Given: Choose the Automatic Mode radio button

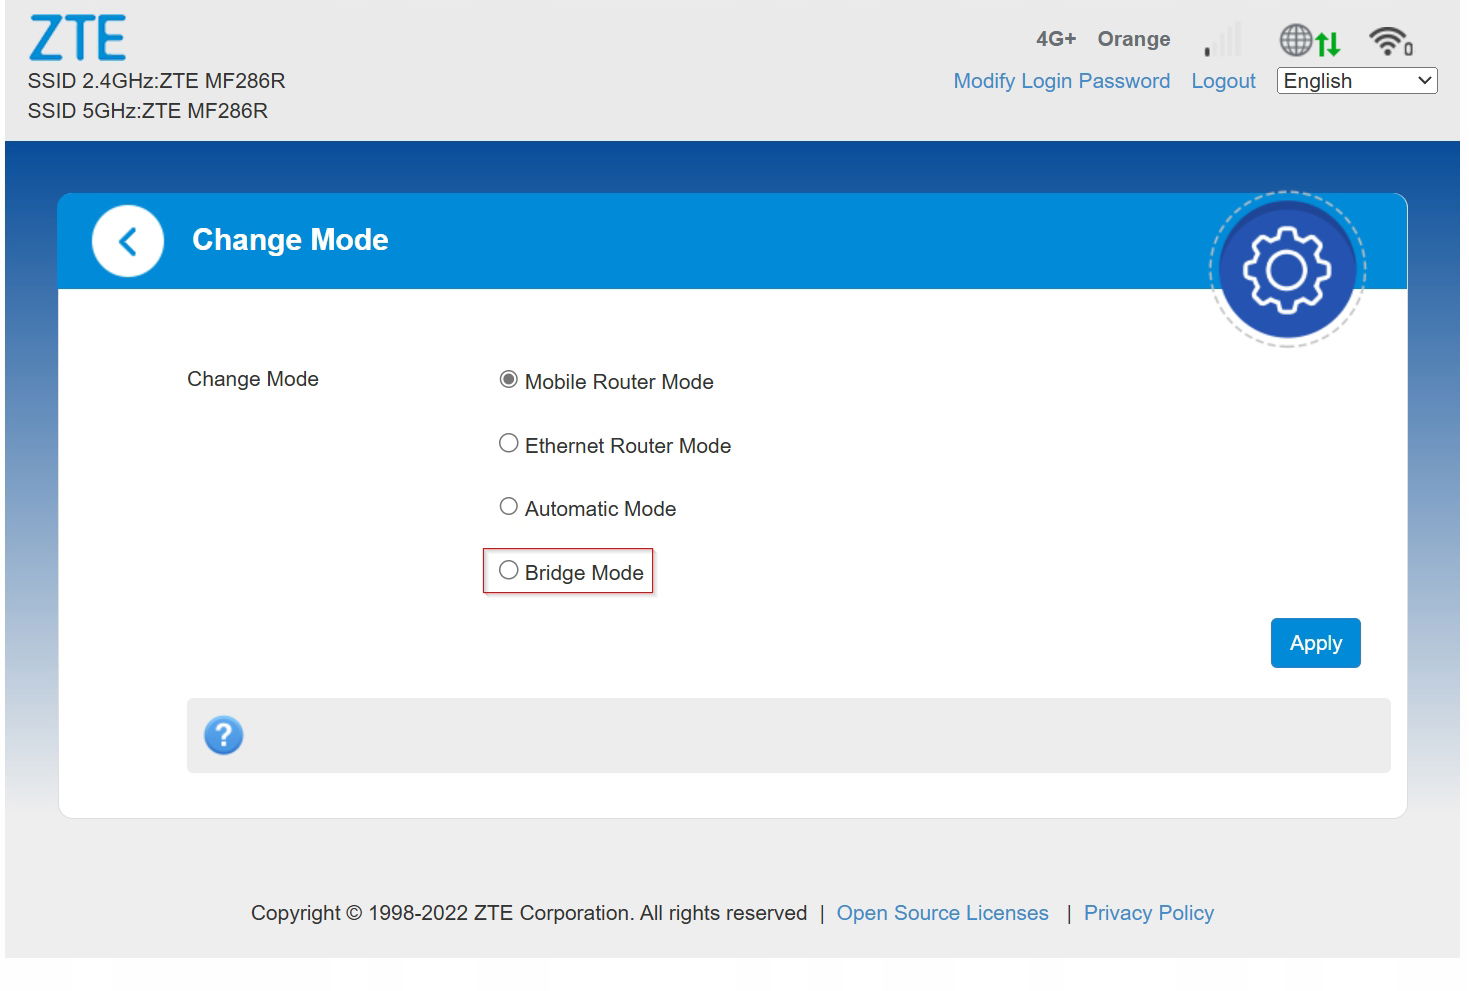Looking at the screenshot, I should [509, 506].
